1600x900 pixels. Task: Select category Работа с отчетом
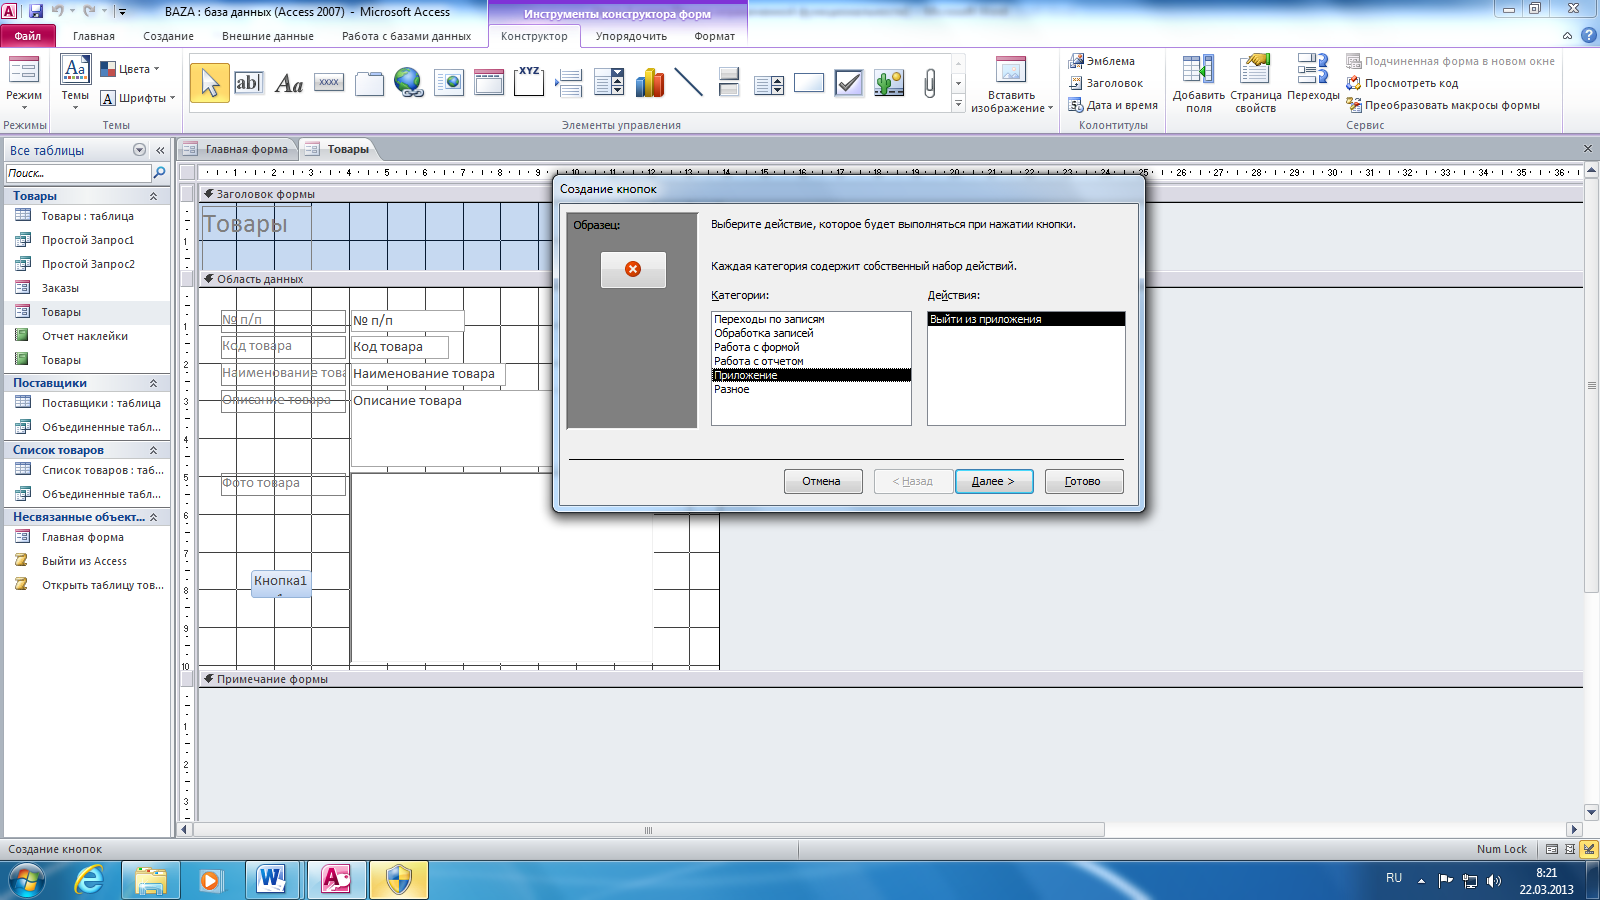pos(811,361)
